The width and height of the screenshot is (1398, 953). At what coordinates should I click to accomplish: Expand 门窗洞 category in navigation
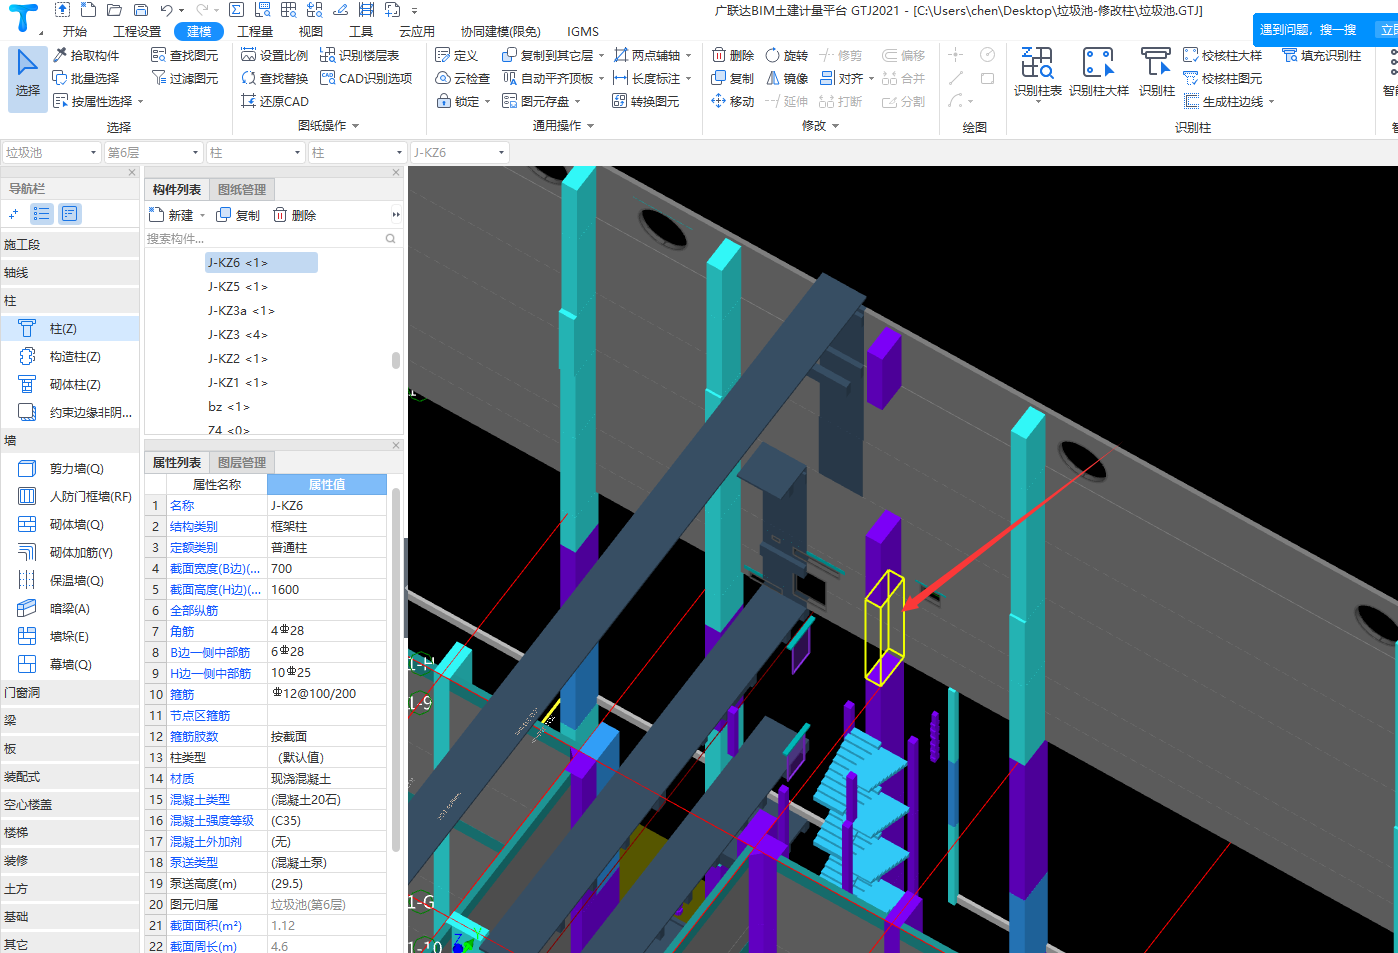tap(70, 692)
